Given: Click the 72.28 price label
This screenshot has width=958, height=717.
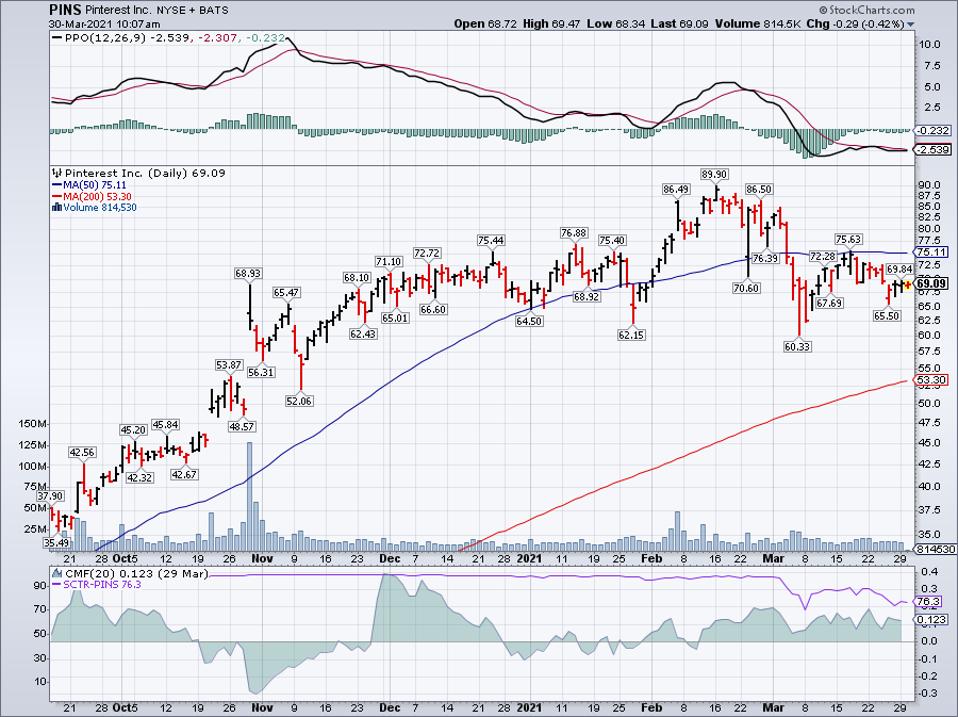Looking at the screenshot, I should (822, 256).
